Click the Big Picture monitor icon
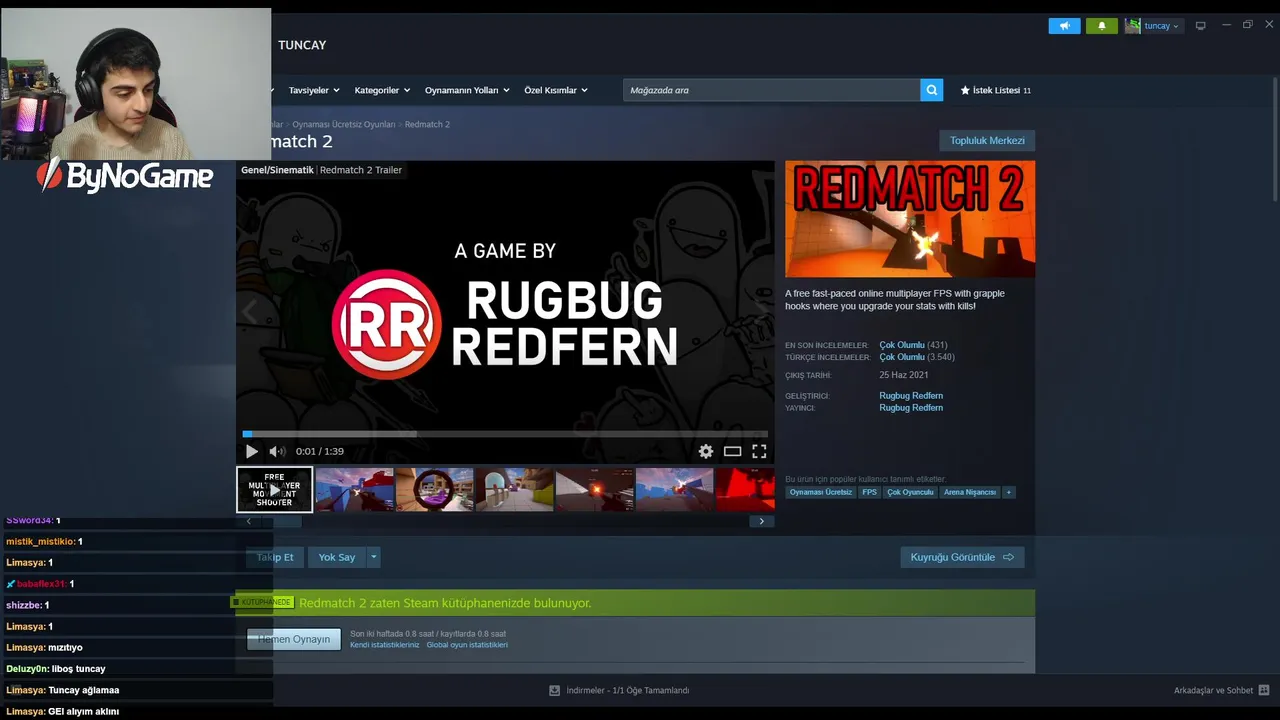This screenshot has width=1280, height=720. point(1200,26)
